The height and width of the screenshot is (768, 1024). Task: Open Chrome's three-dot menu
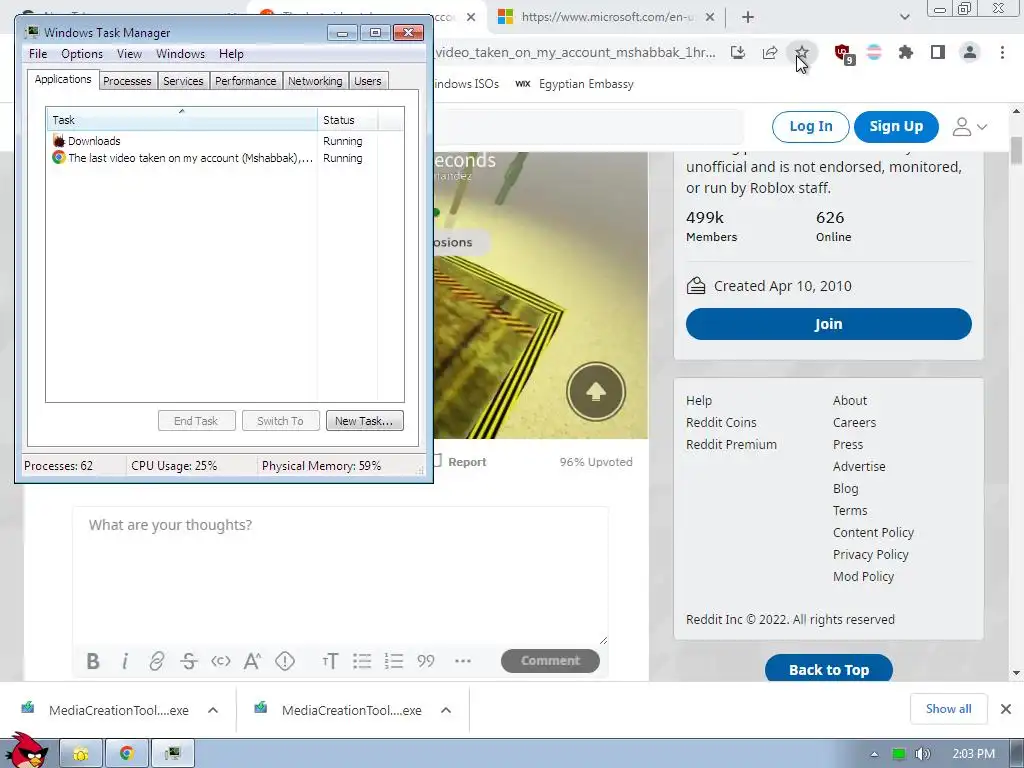pyautogui.click(x=1002, y=52)
